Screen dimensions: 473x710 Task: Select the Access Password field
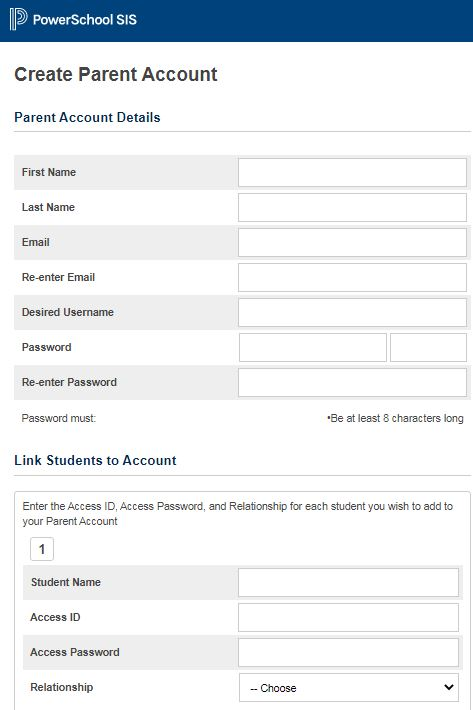click(x=348, y=652)
